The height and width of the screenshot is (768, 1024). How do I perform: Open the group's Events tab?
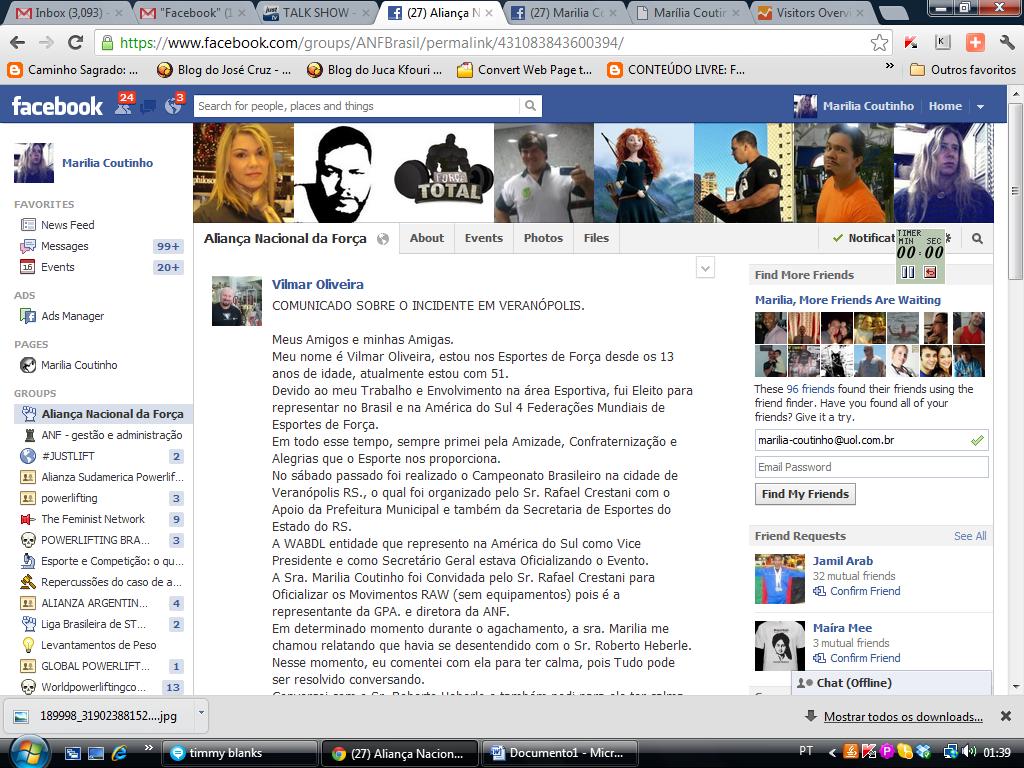[x=484, y=238]
